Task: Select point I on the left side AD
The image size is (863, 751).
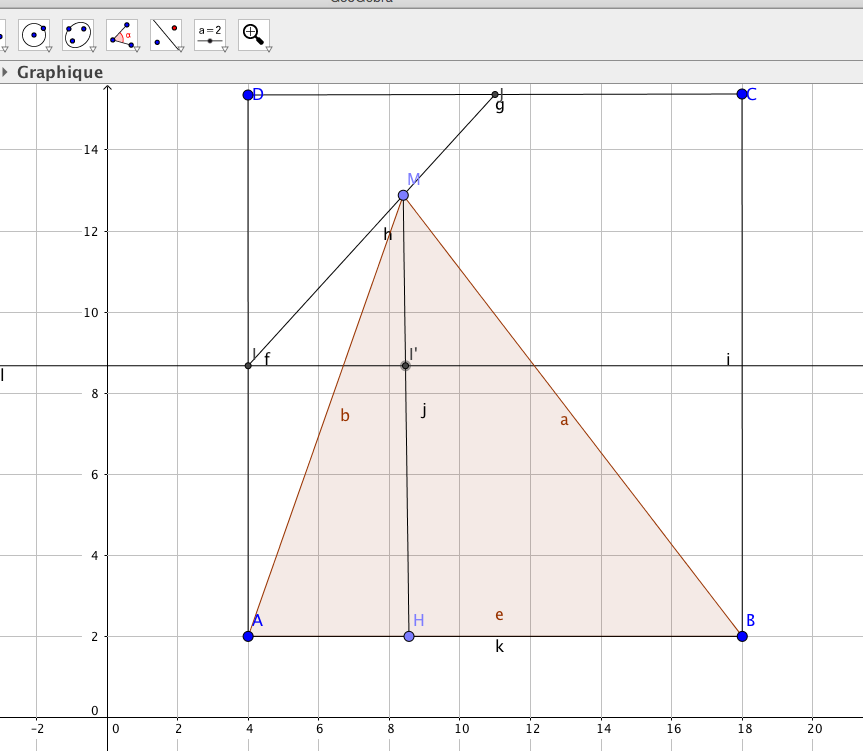Action: 248,366
